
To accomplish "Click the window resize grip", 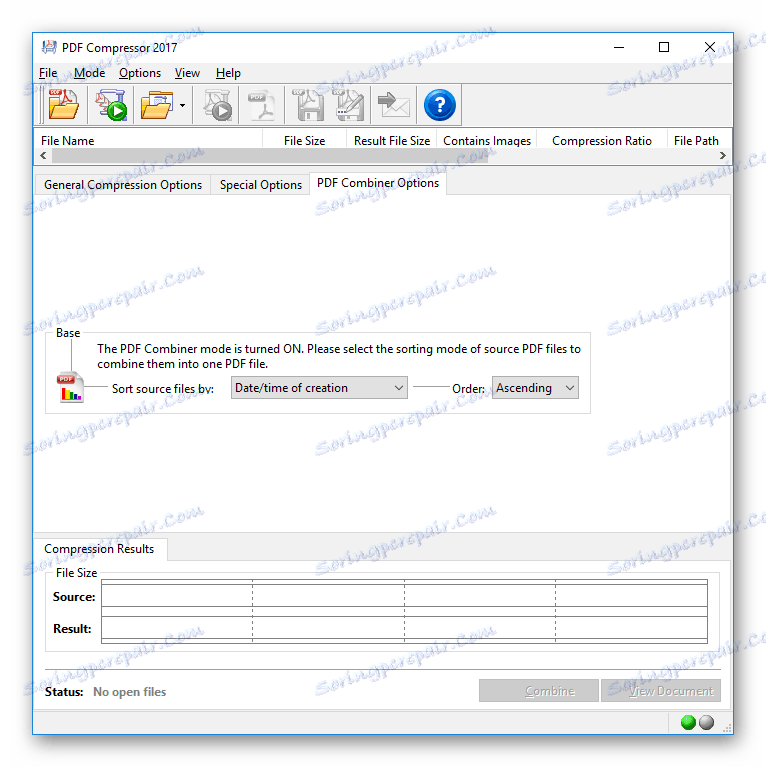I will point(726,727).
